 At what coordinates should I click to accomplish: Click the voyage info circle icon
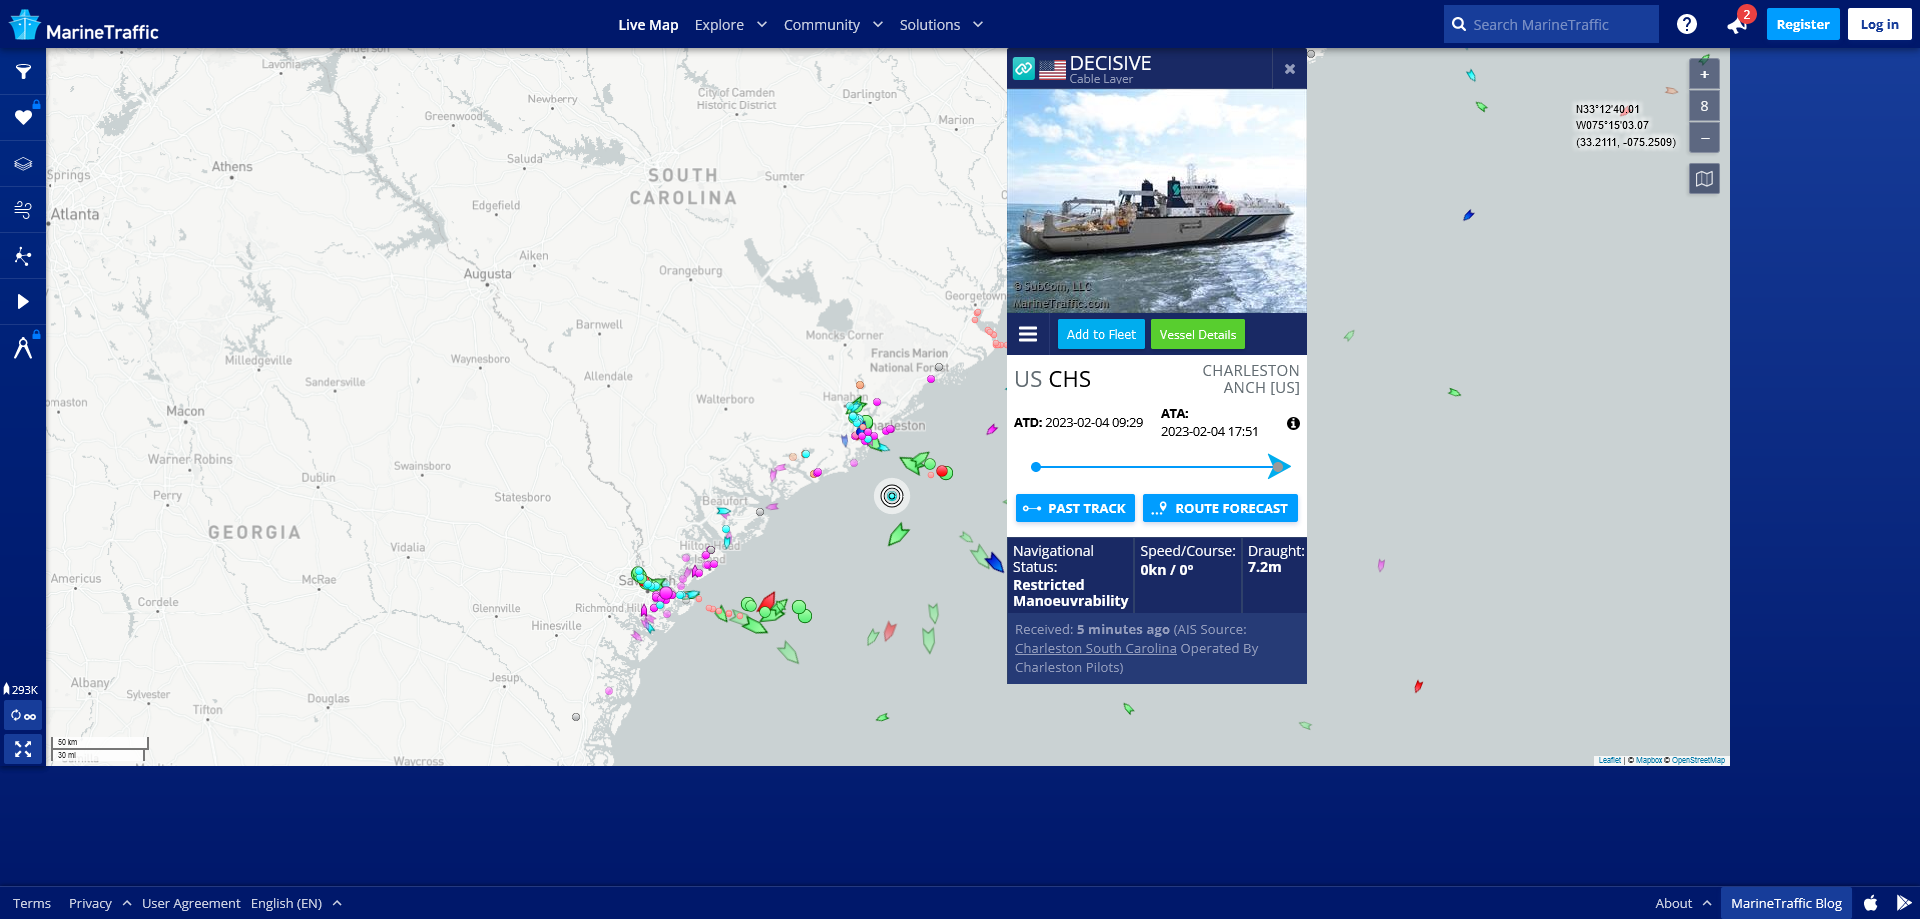click(x=1293, y=424)
